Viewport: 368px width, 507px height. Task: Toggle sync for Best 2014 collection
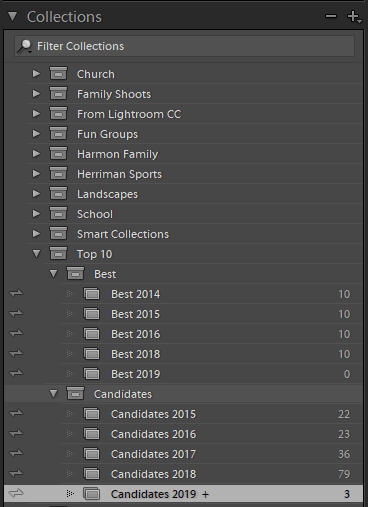[x=16, y=293]
